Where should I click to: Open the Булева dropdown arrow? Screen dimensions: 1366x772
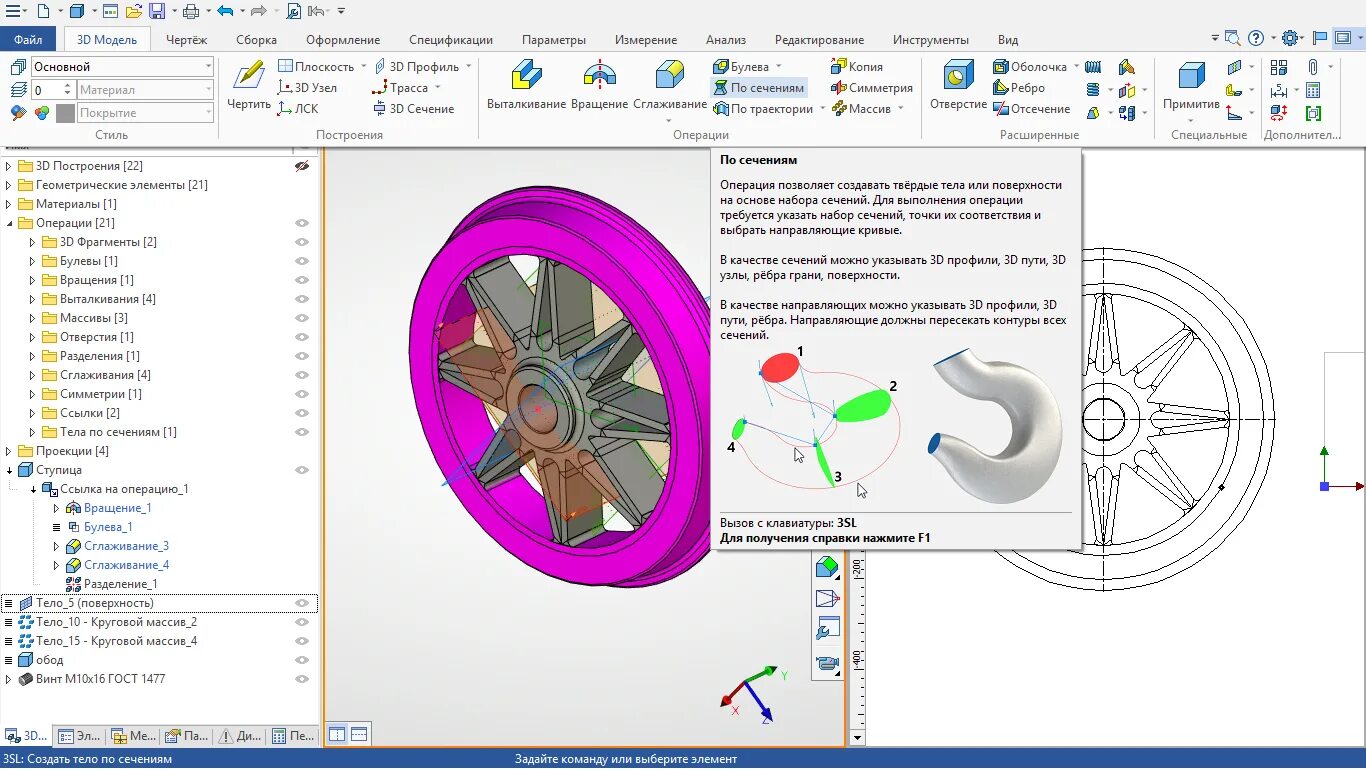[x=778, y=67]
